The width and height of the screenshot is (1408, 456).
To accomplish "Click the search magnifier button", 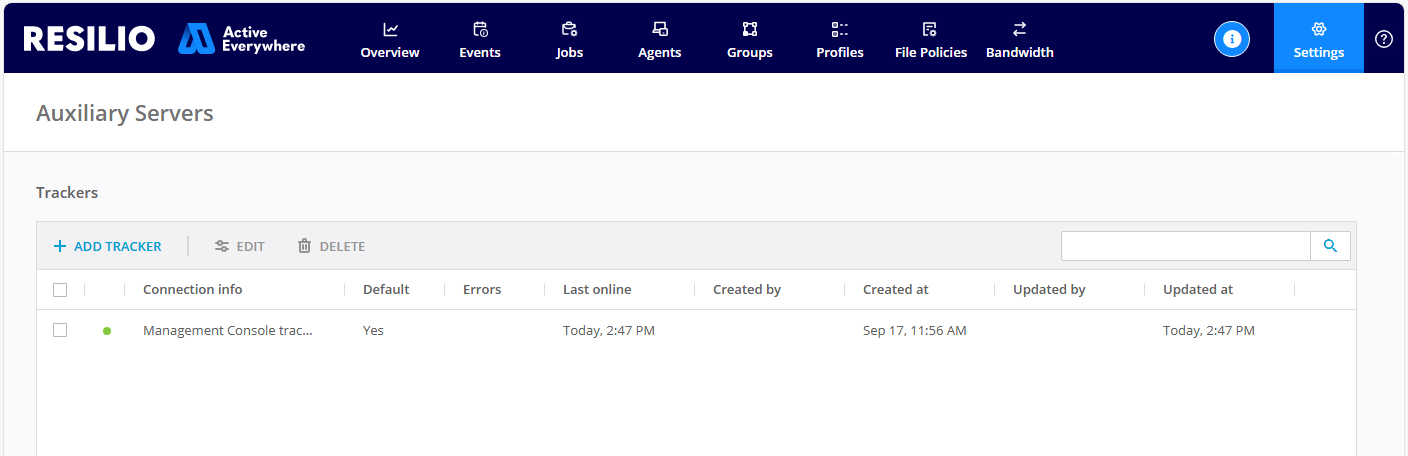I will click(1330, 246).
